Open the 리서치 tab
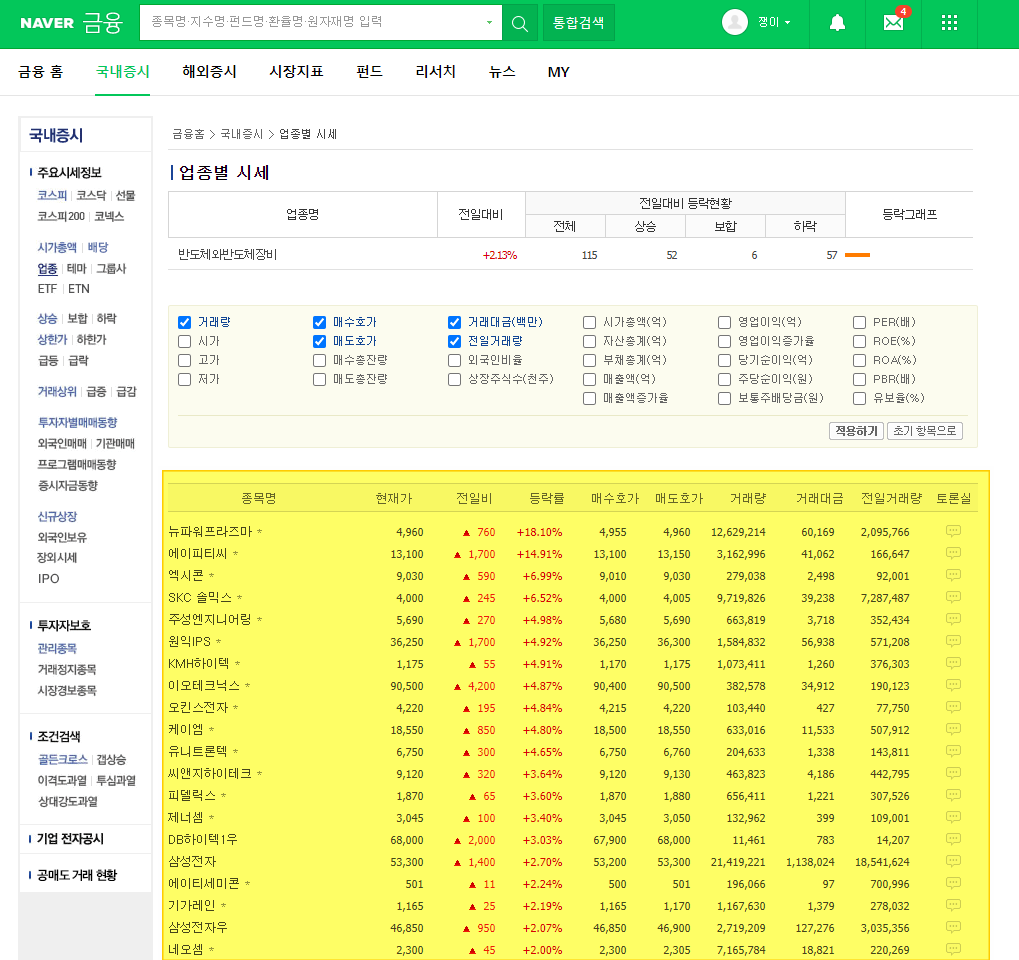The height and width of the screenshot is (960, 1019). pyautogui.click(x=435, y=72)
